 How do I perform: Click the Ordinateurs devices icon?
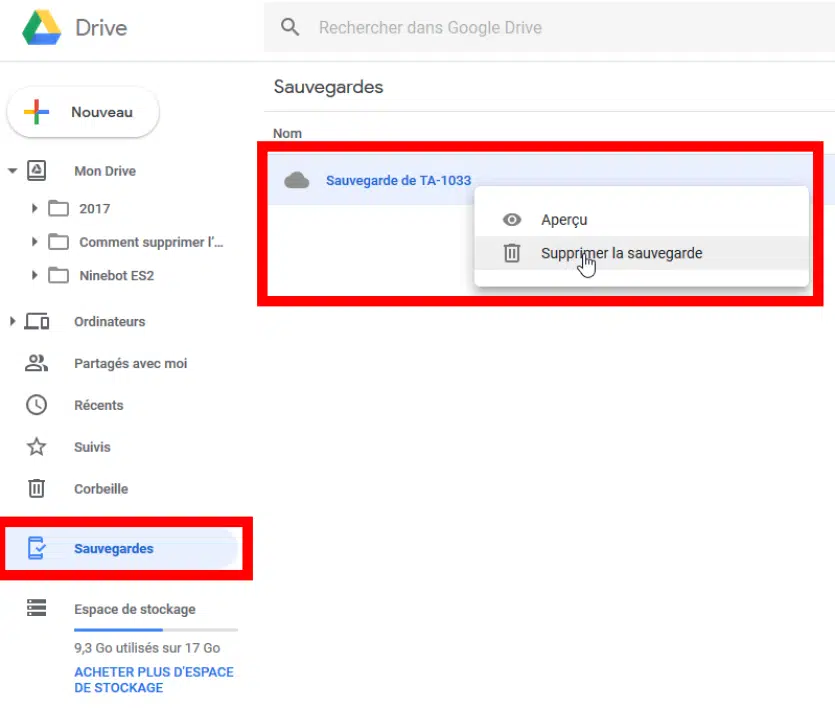pos(37,321)
